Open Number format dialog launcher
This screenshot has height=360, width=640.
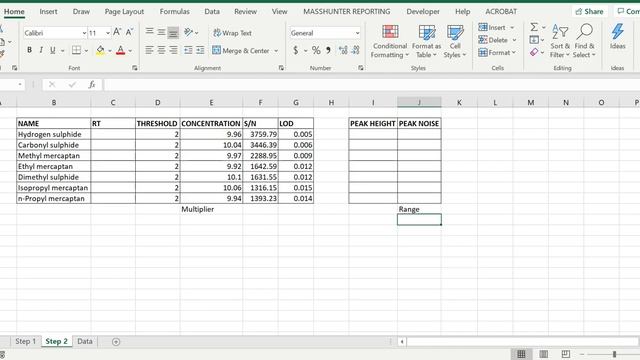[361, 68]
